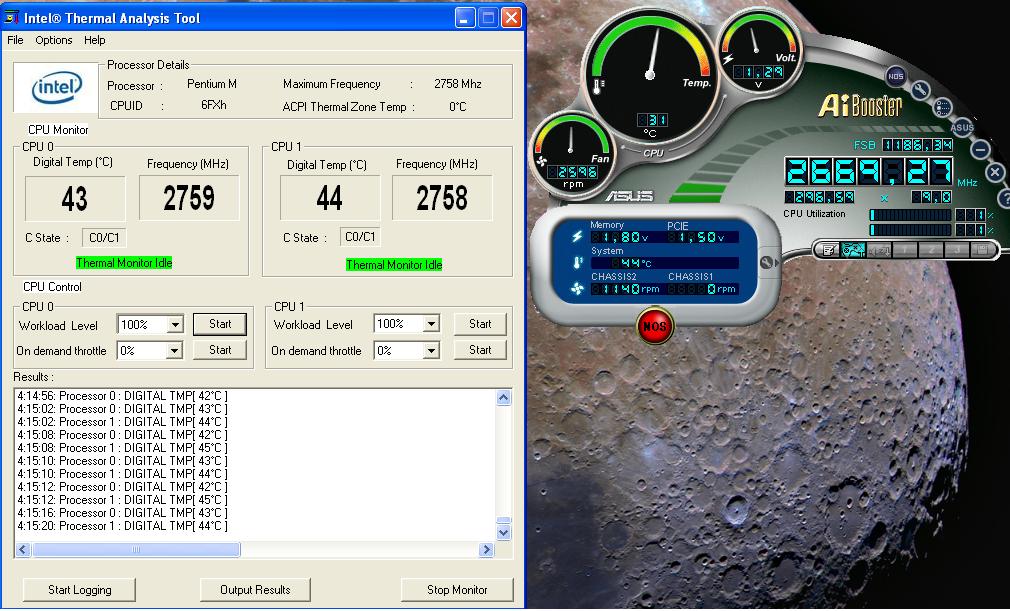Open the Options menu
Viewport: 1010px width, 611px height.
53,40
